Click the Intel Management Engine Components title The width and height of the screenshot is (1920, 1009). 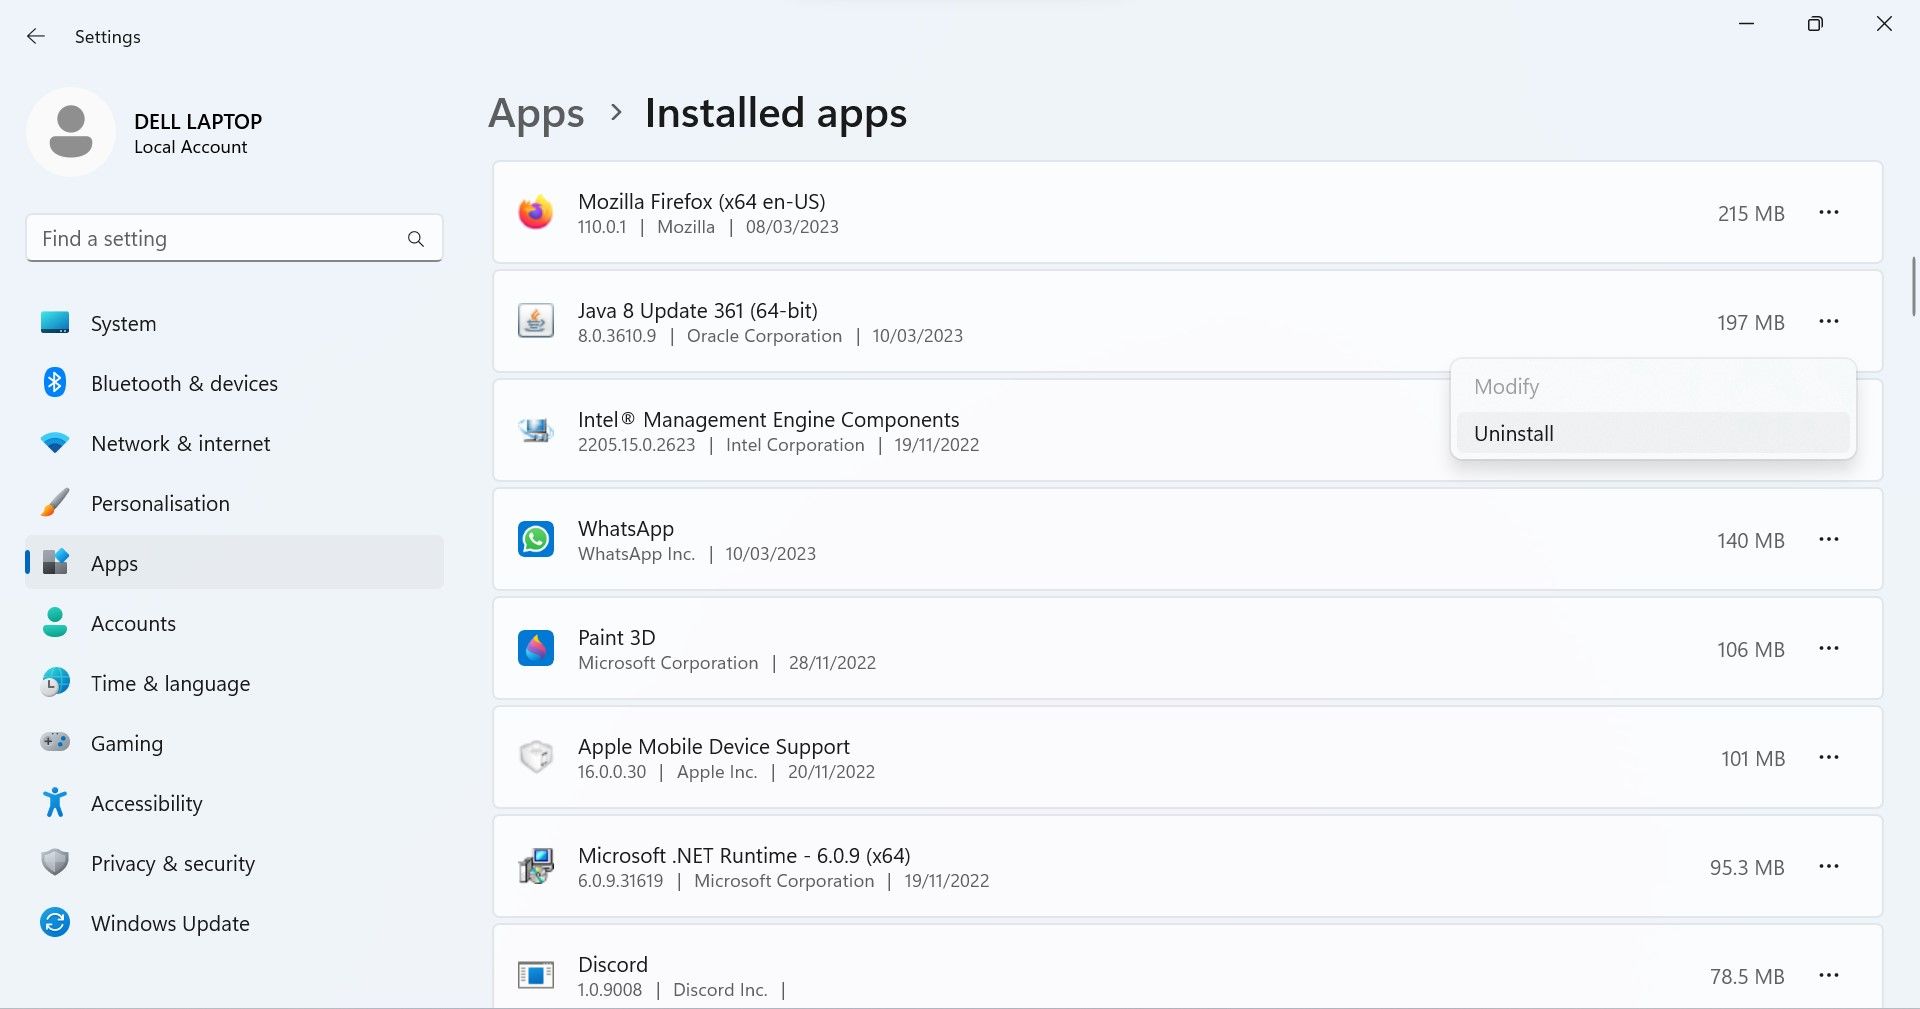pyautogui.click(x=768, y=419)
